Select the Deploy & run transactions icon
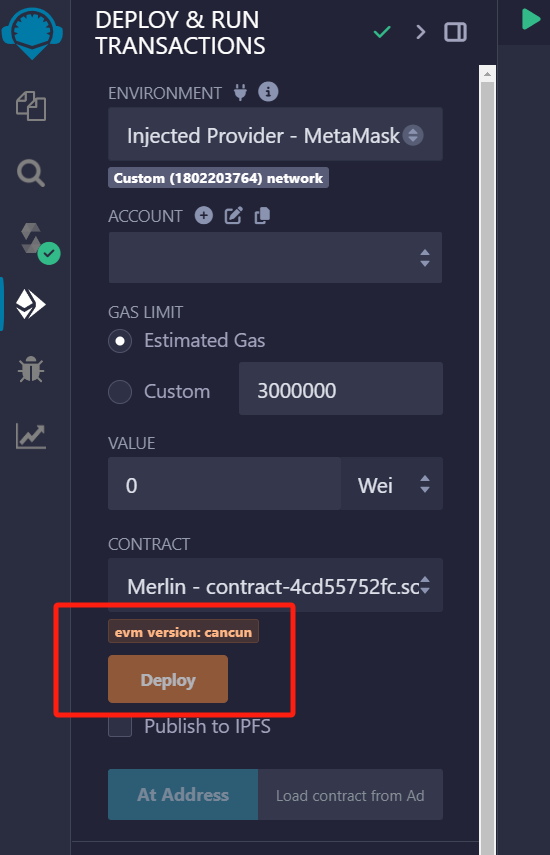This screenshot has height=855, width=550. pyautogui.click(x=31, y=304)
